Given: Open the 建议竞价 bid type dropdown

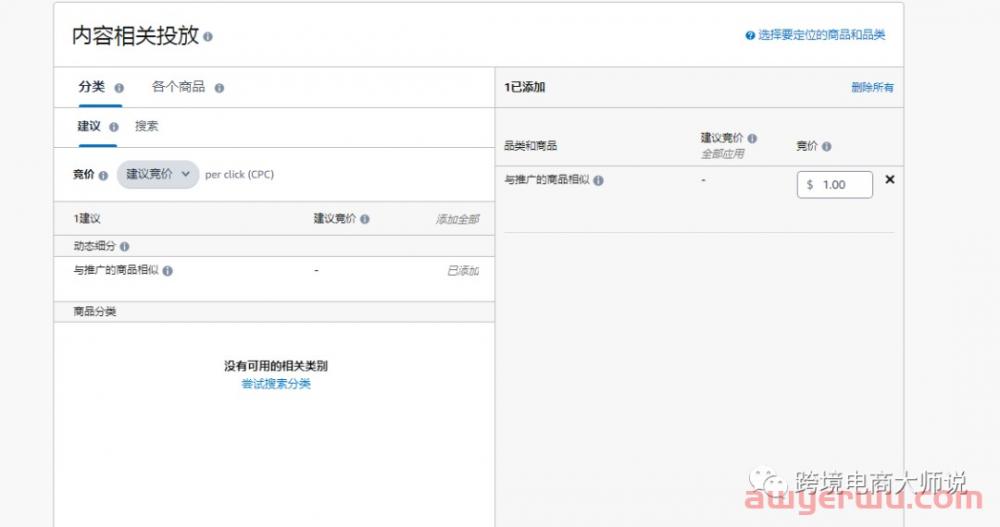Looking at the screenshot, I should tap(158, 174).
